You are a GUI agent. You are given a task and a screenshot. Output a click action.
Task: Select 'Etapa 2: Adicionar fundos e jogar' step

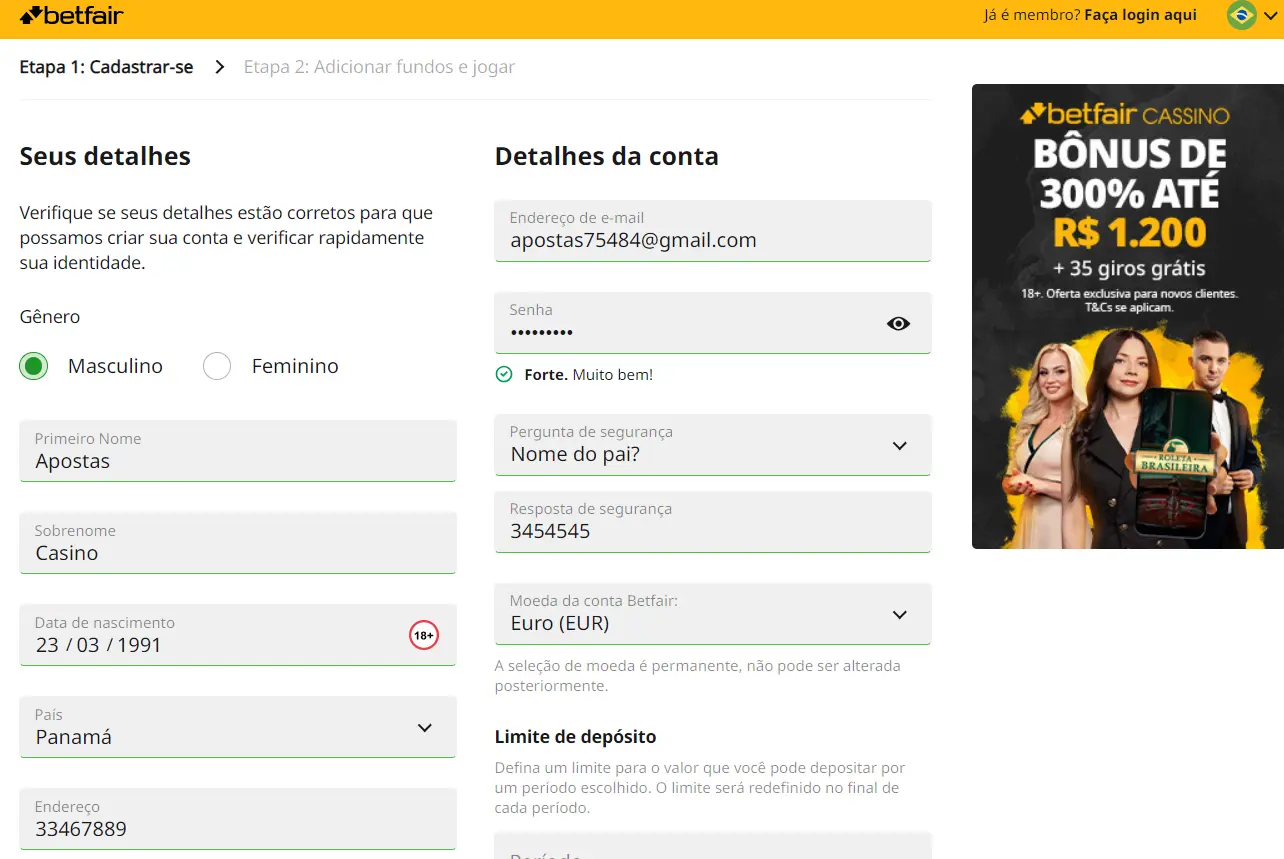(379, 68)
